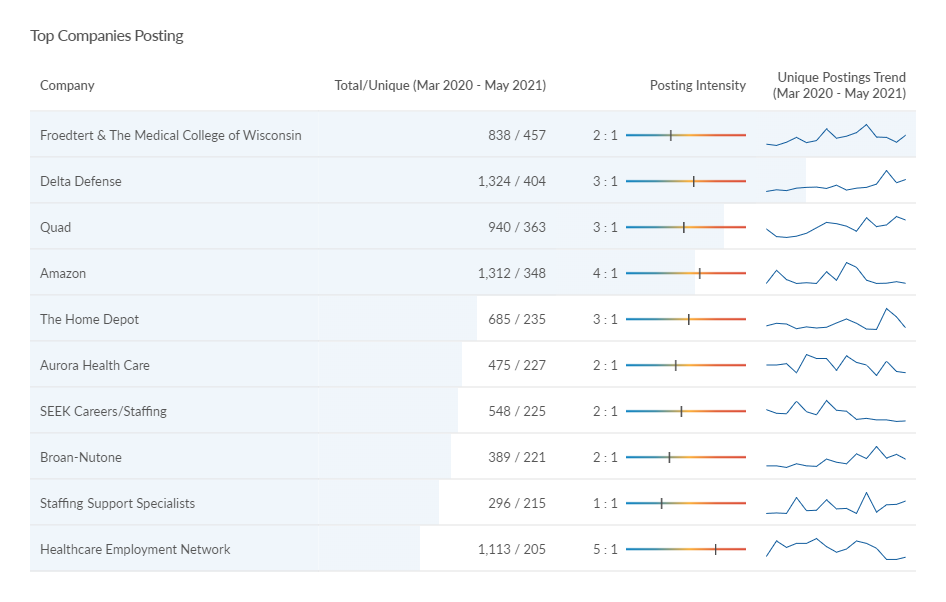
Task: Click the Company column header
Action: tap(67, 86)
